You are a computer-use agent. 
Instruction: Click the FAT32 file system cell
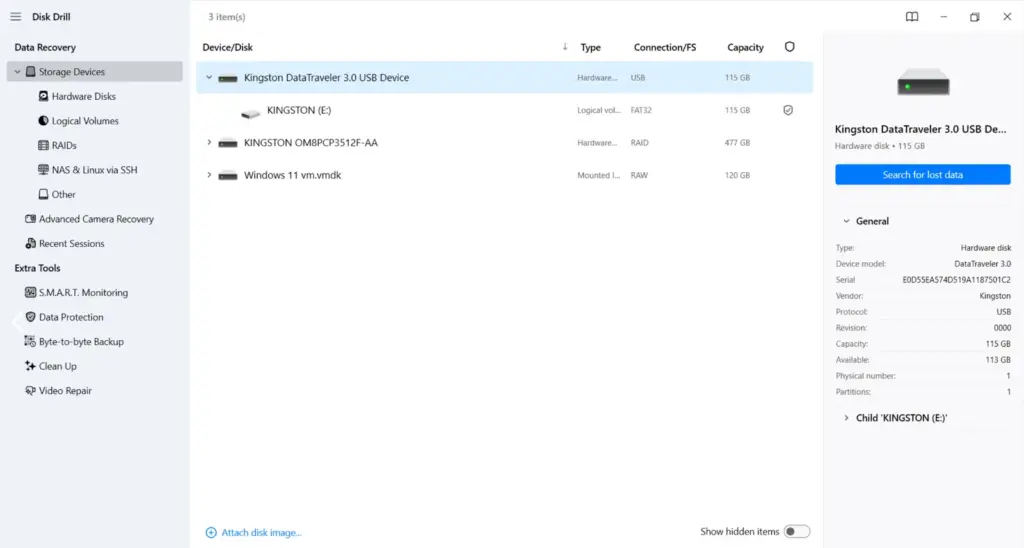641,110
